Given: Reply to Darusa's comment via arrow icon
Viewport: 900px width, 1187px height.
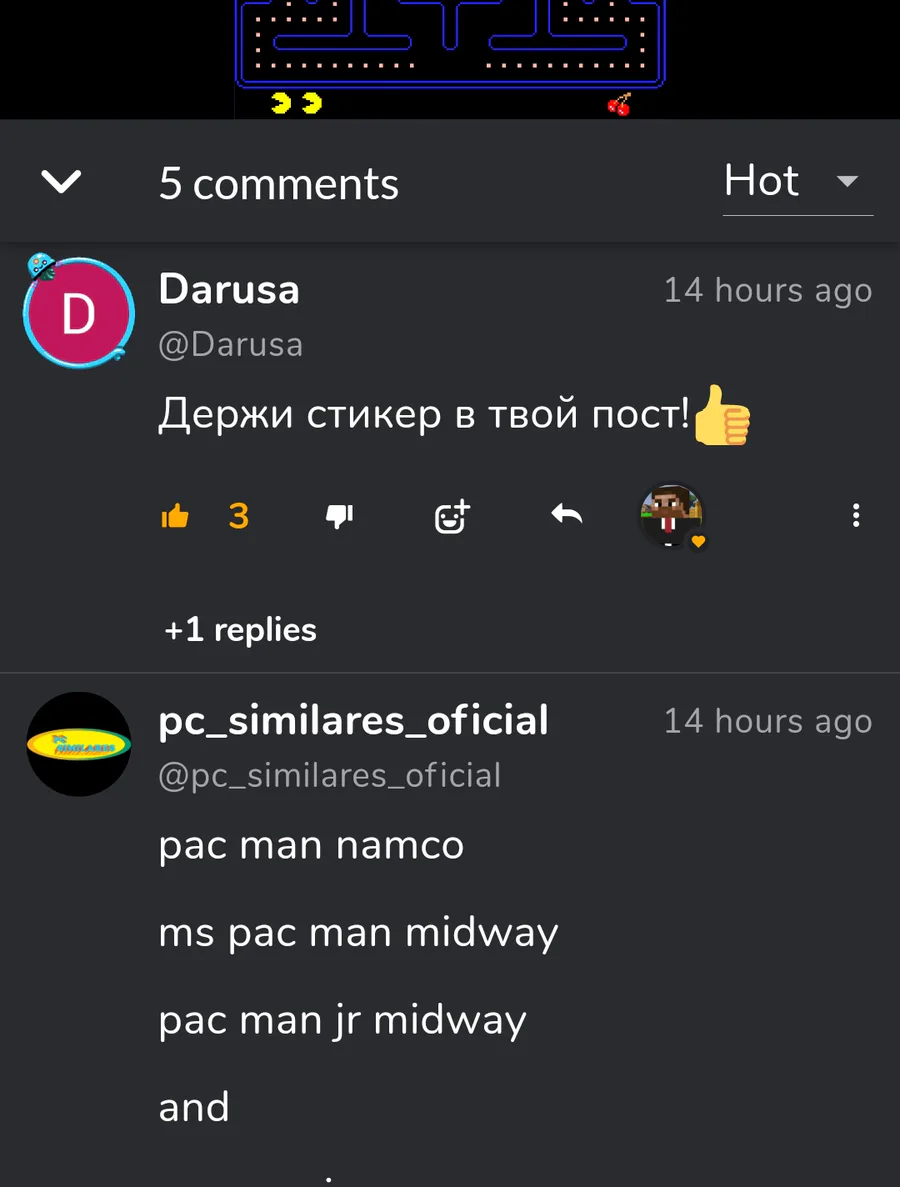Looking at the screenshot, I should 567,515.
